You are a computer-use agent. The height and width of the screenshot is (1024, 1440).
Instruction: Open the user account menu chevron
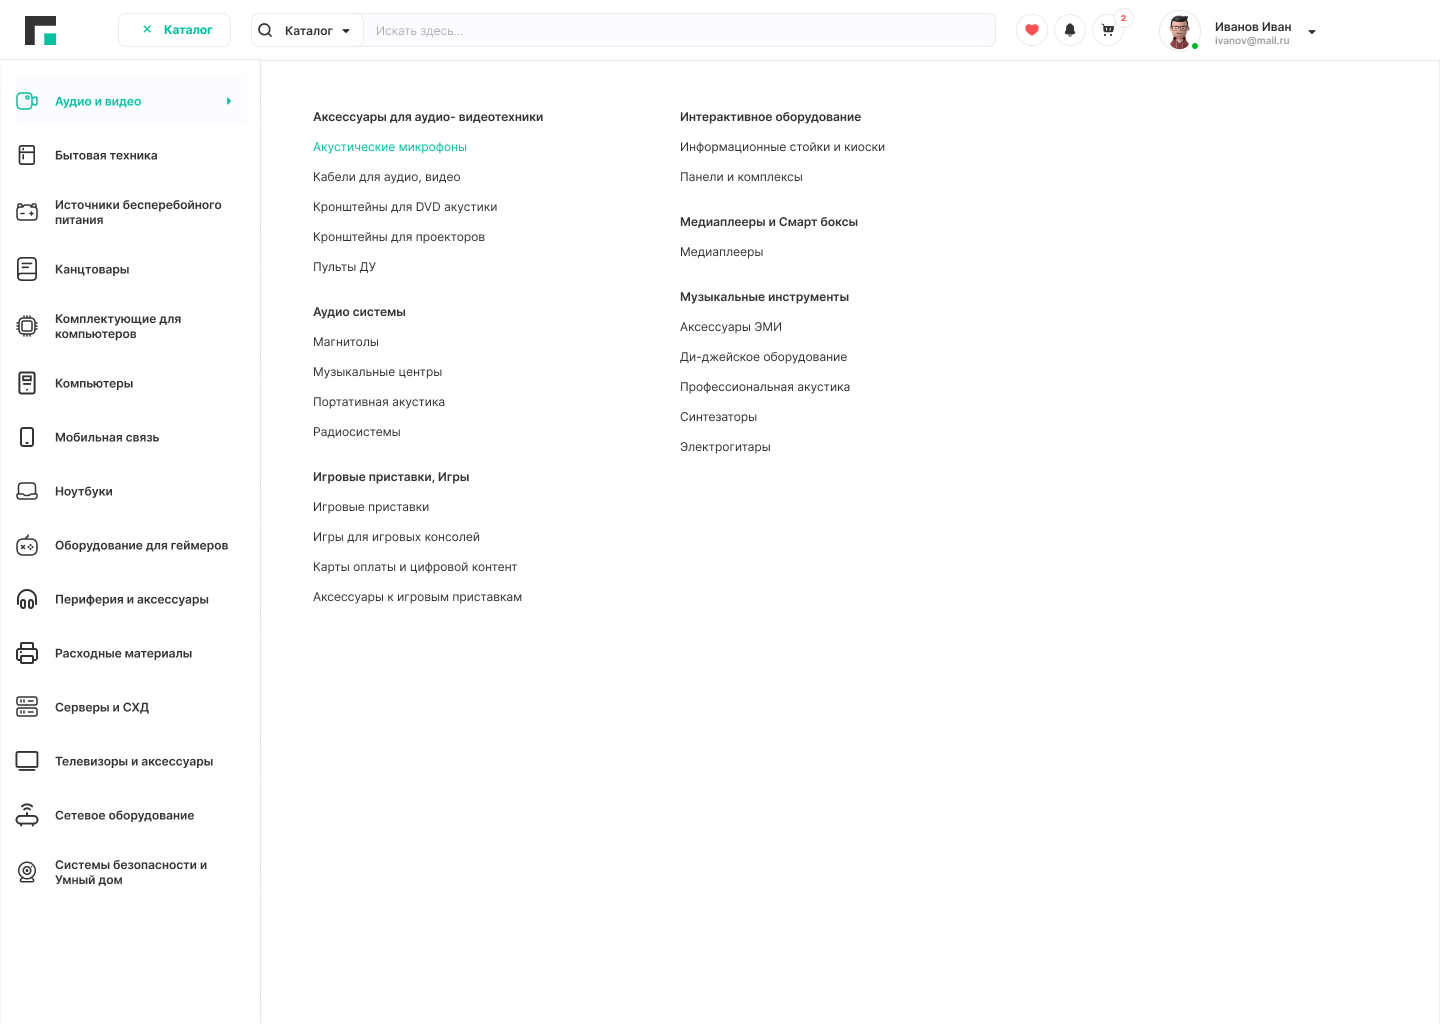(x=1311, y=31)
